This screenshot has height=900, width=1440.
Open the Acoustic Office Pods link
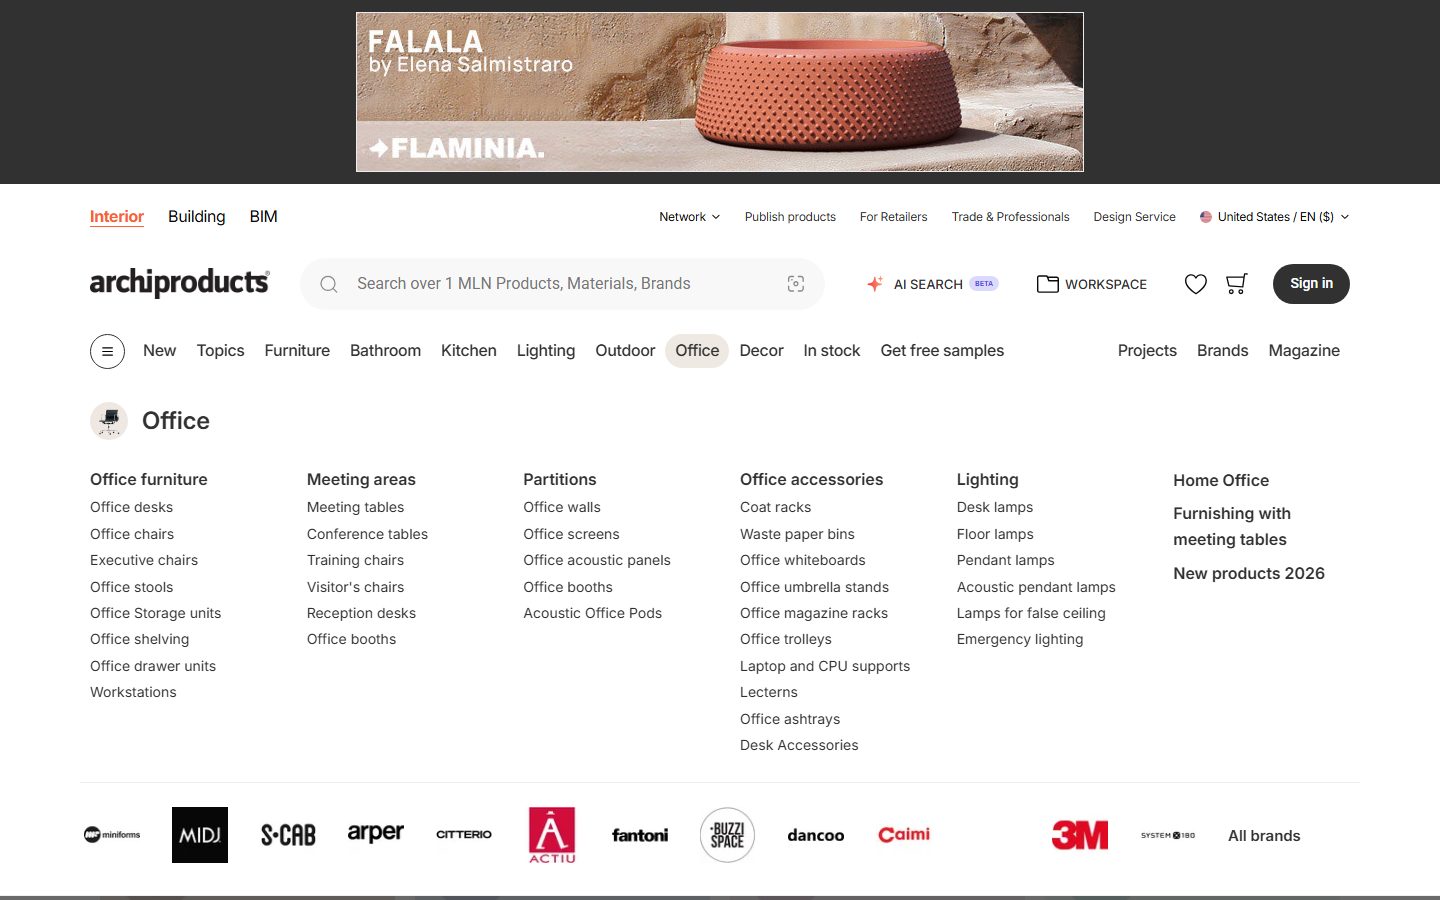pyautogui.click(x=593, y=613)
